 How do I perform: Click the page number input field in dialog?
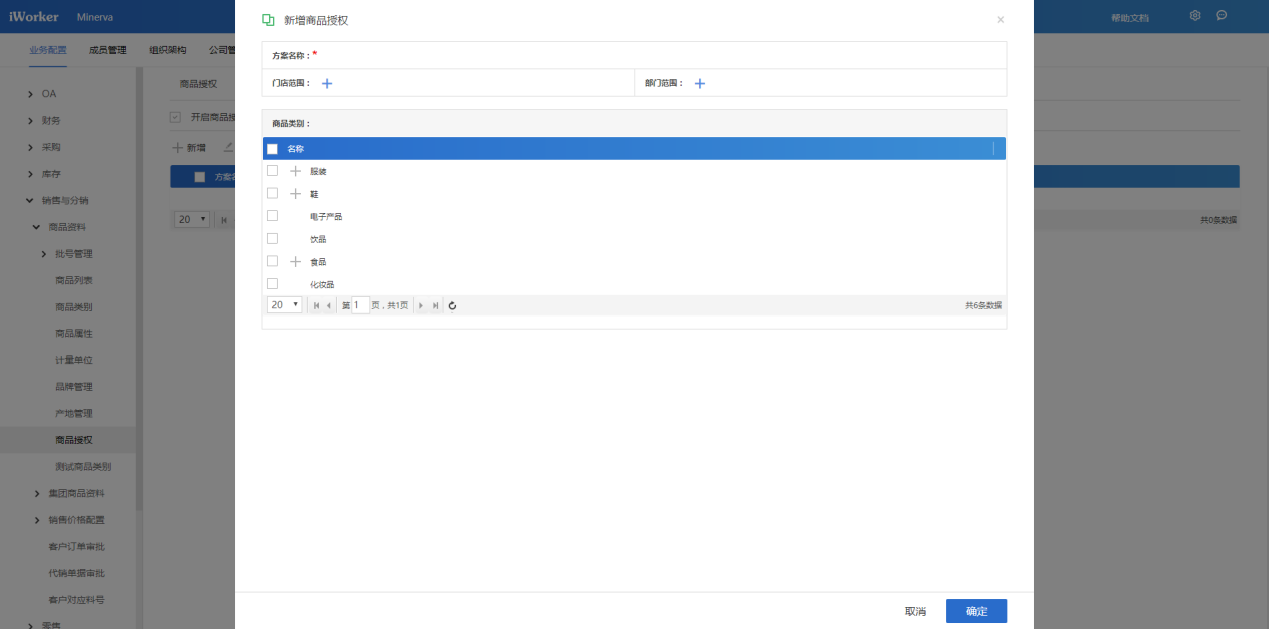(360, 305)
